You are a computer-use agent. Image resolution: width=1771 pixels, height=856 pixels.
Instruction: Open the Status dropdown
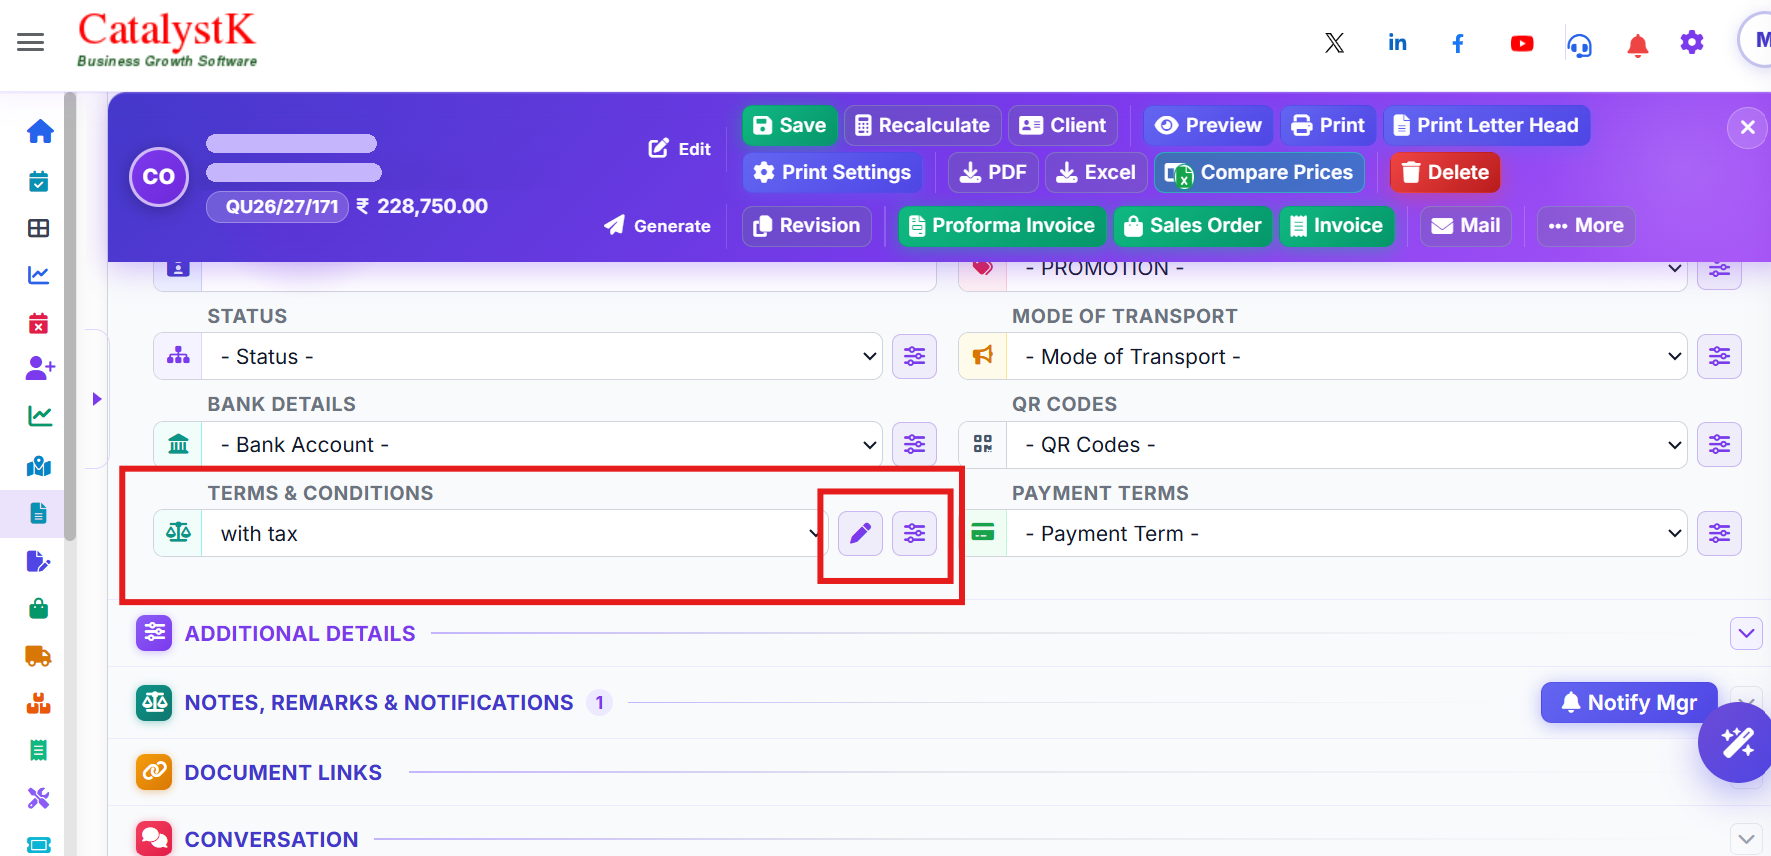tap(542, 356)
